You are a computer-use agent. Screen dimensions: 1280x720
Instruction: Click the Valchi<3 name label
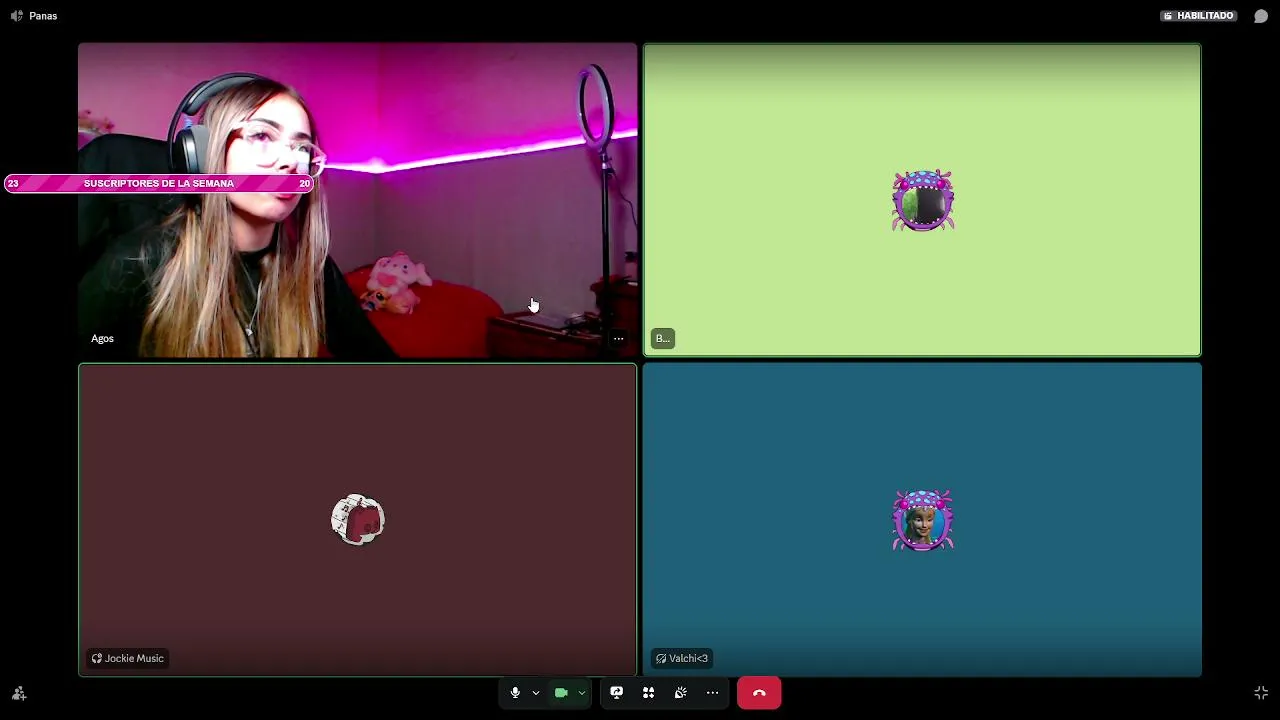(681, 658)
